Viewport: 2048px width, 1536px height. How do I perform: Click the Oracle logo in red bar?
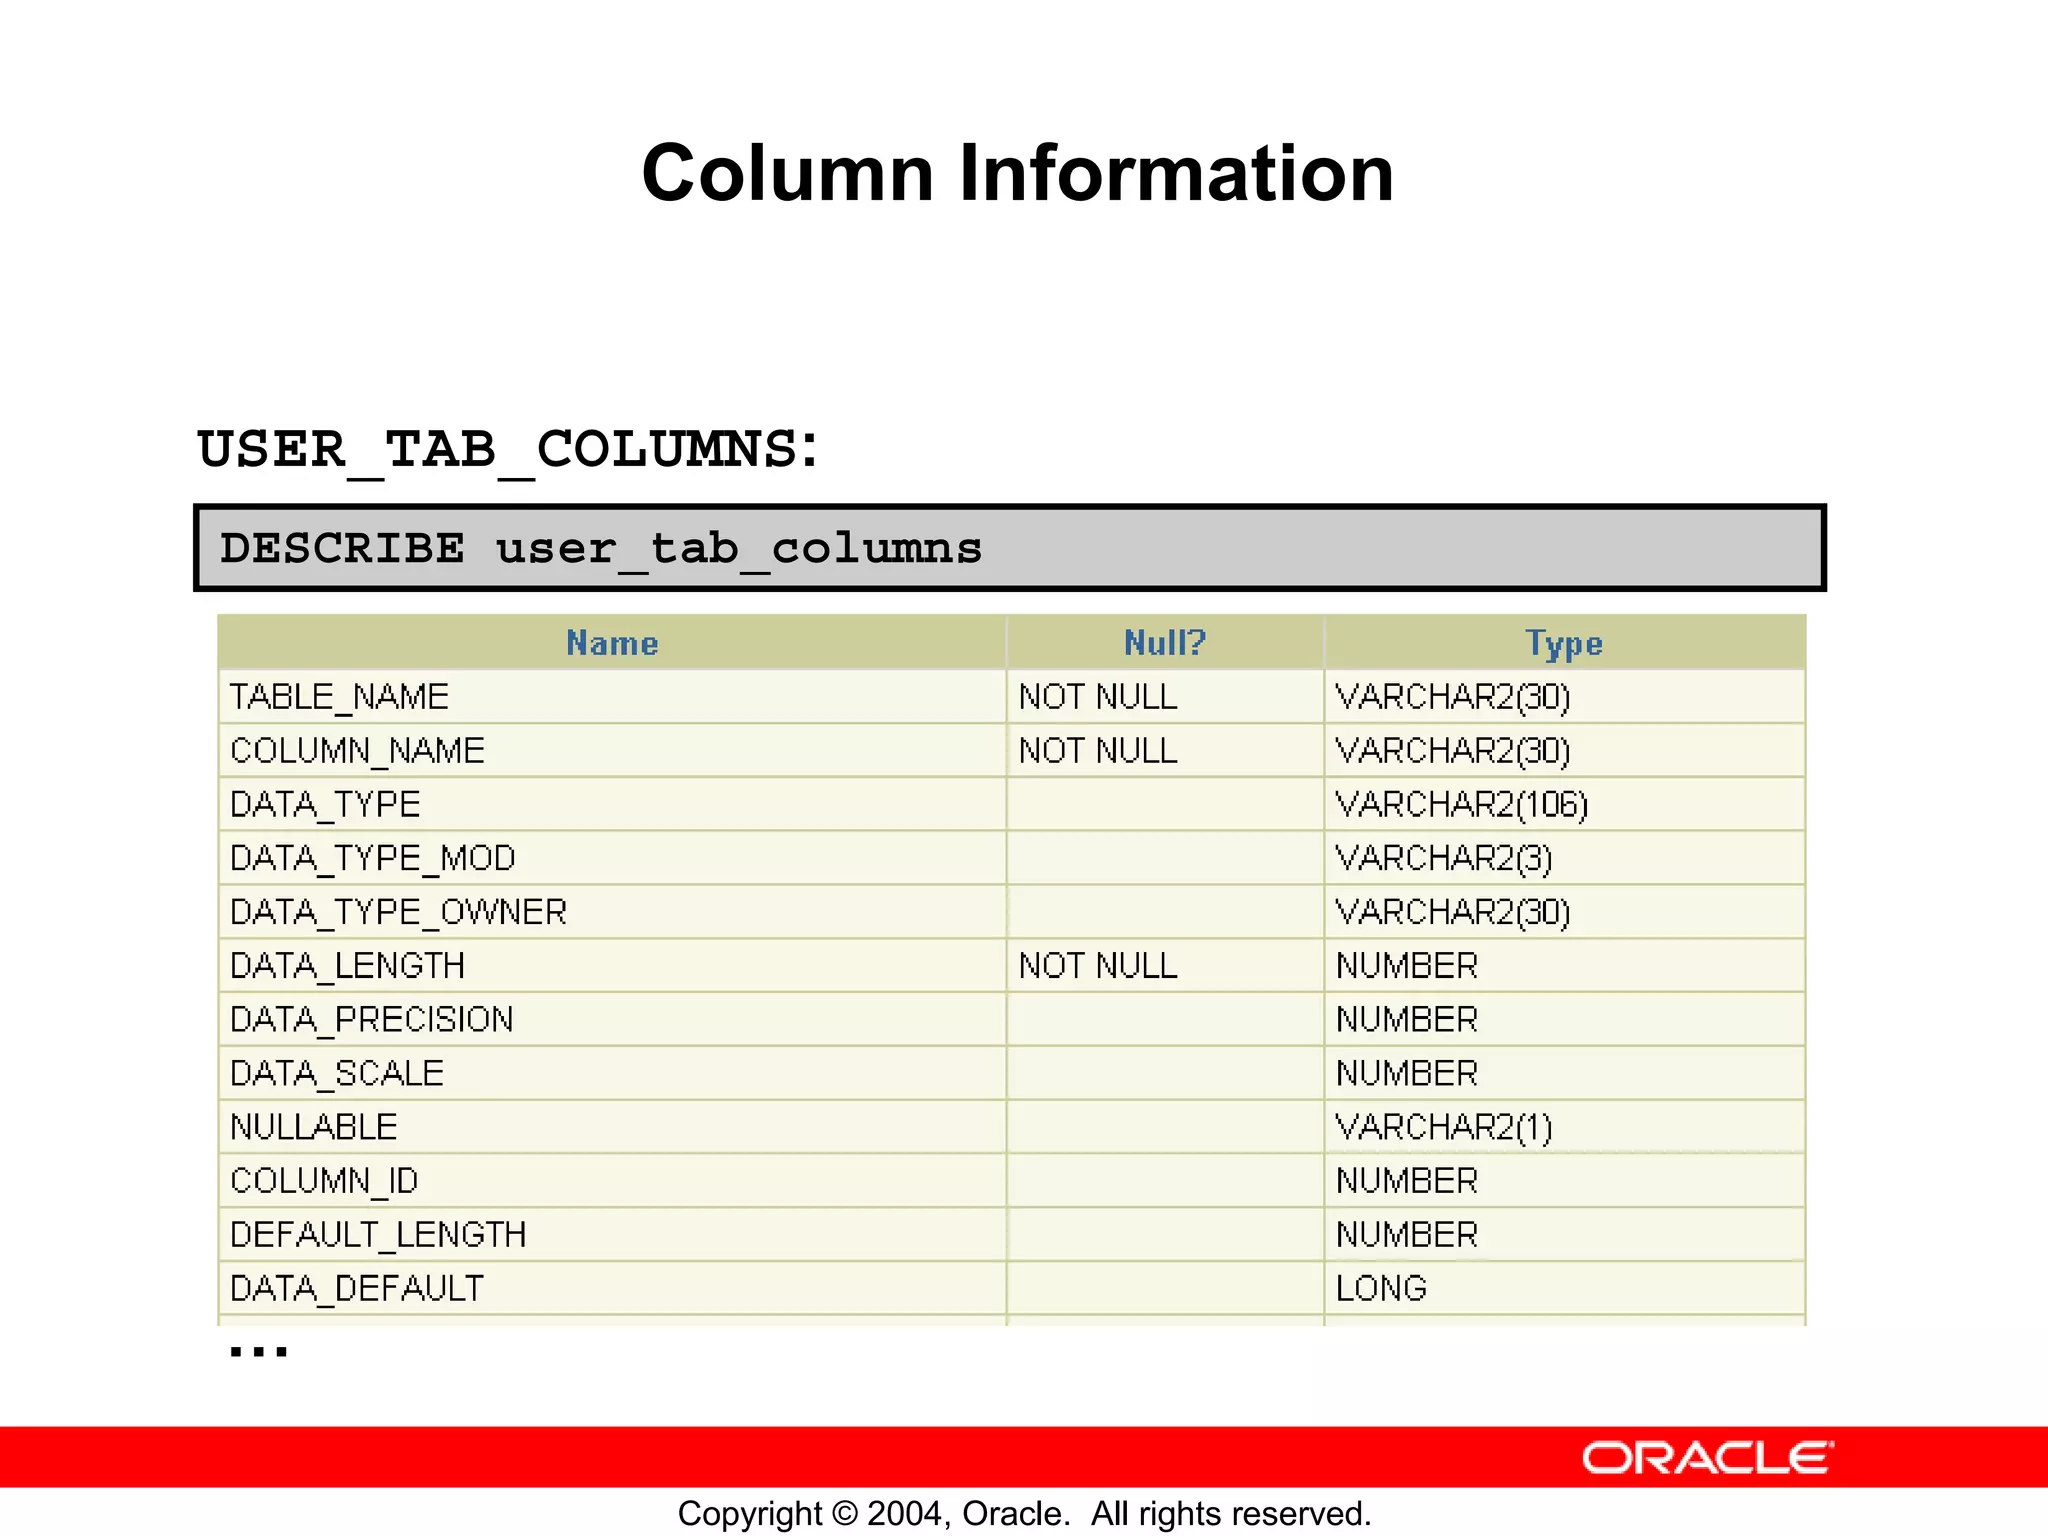(x=1707, y=1458)
